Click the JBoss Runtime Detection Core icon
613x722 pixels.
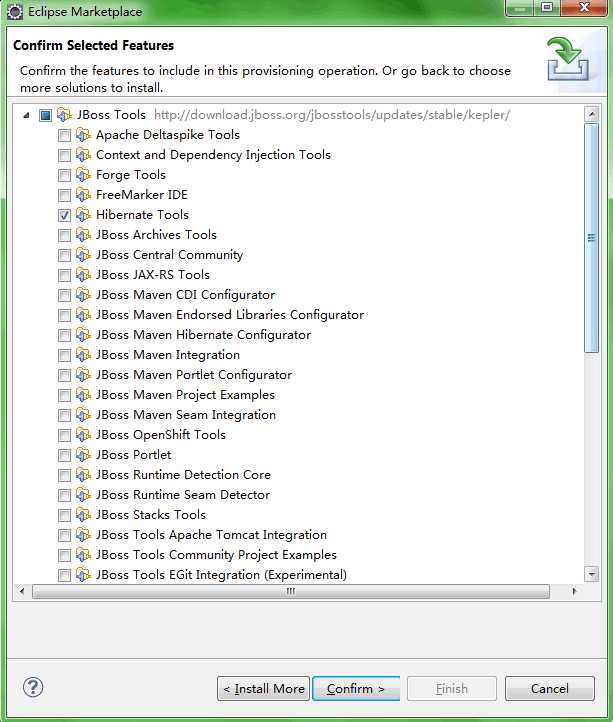point(83,475)
